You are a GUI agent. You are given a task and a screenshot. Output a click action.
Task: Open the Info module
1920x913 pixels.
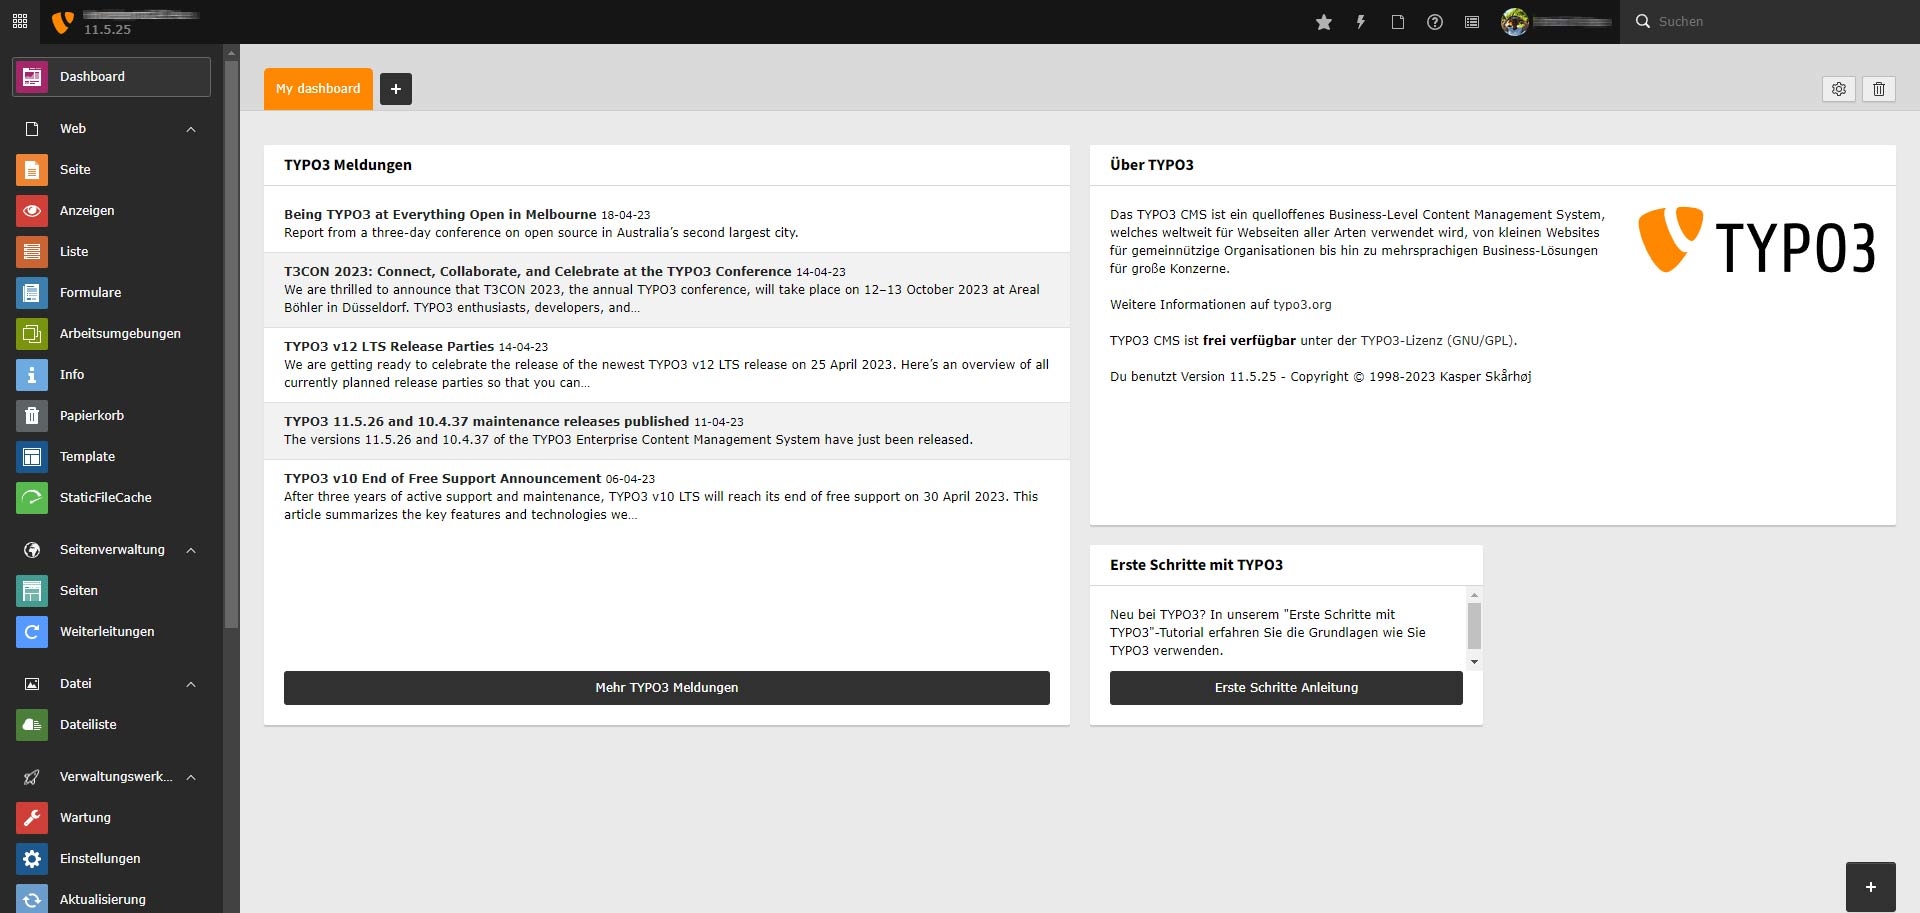[x=111, y=375]
